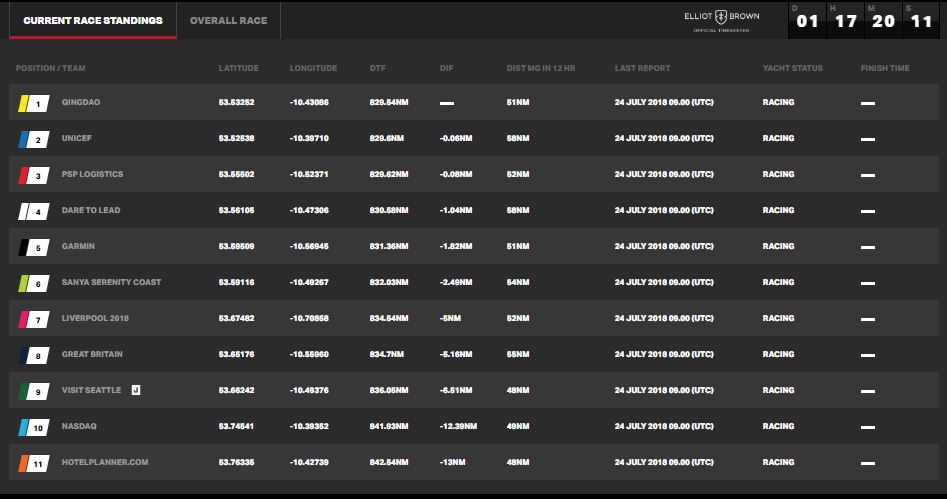Screen dimensions: 947x499
Task: Click the countdown days value 01
Action: click(807, 22)
